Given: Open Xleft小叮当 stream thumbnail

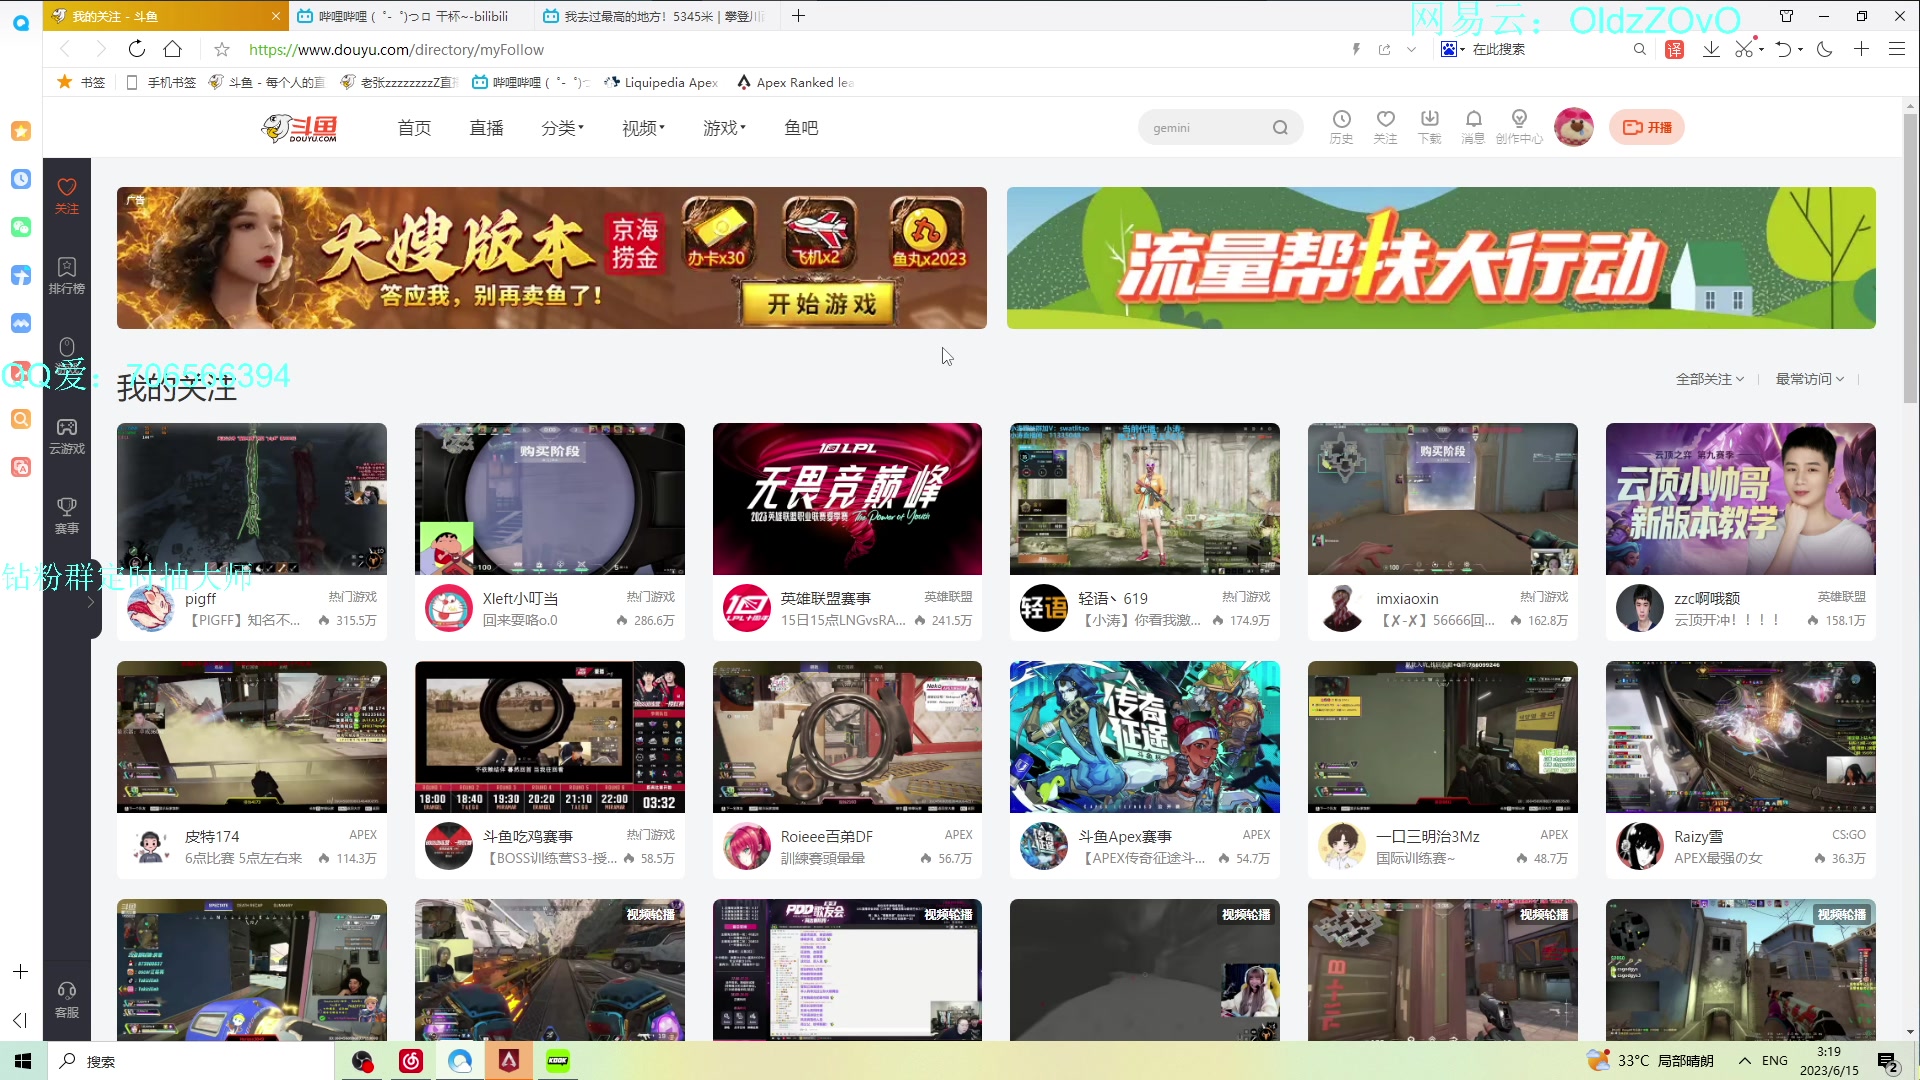Looking at the screenshot, I should pyautogui.click(x=549, y=498).
